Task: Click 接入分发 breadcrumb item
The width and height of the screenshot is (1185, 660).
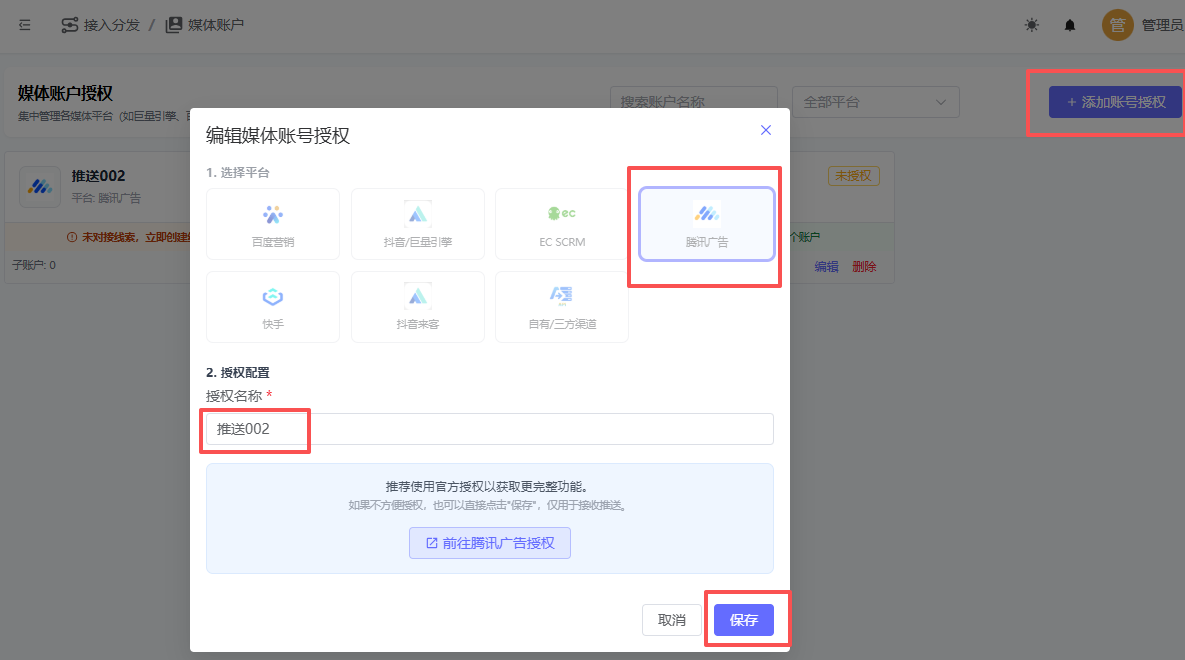Action: 101,25
